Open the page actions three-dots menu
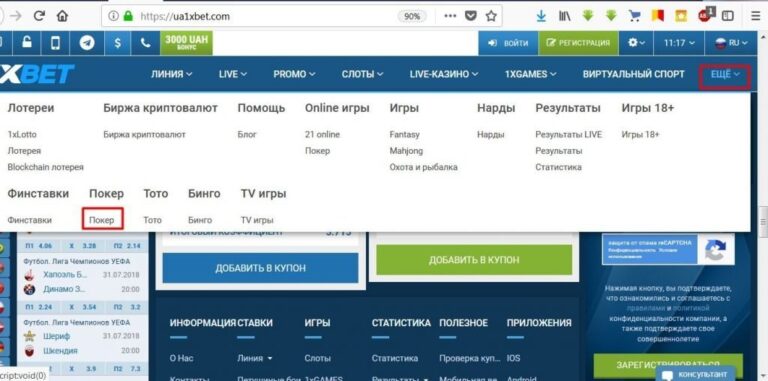Image resolution: width=768 pixels, height=381 pixels. click(x=450, y=16)
